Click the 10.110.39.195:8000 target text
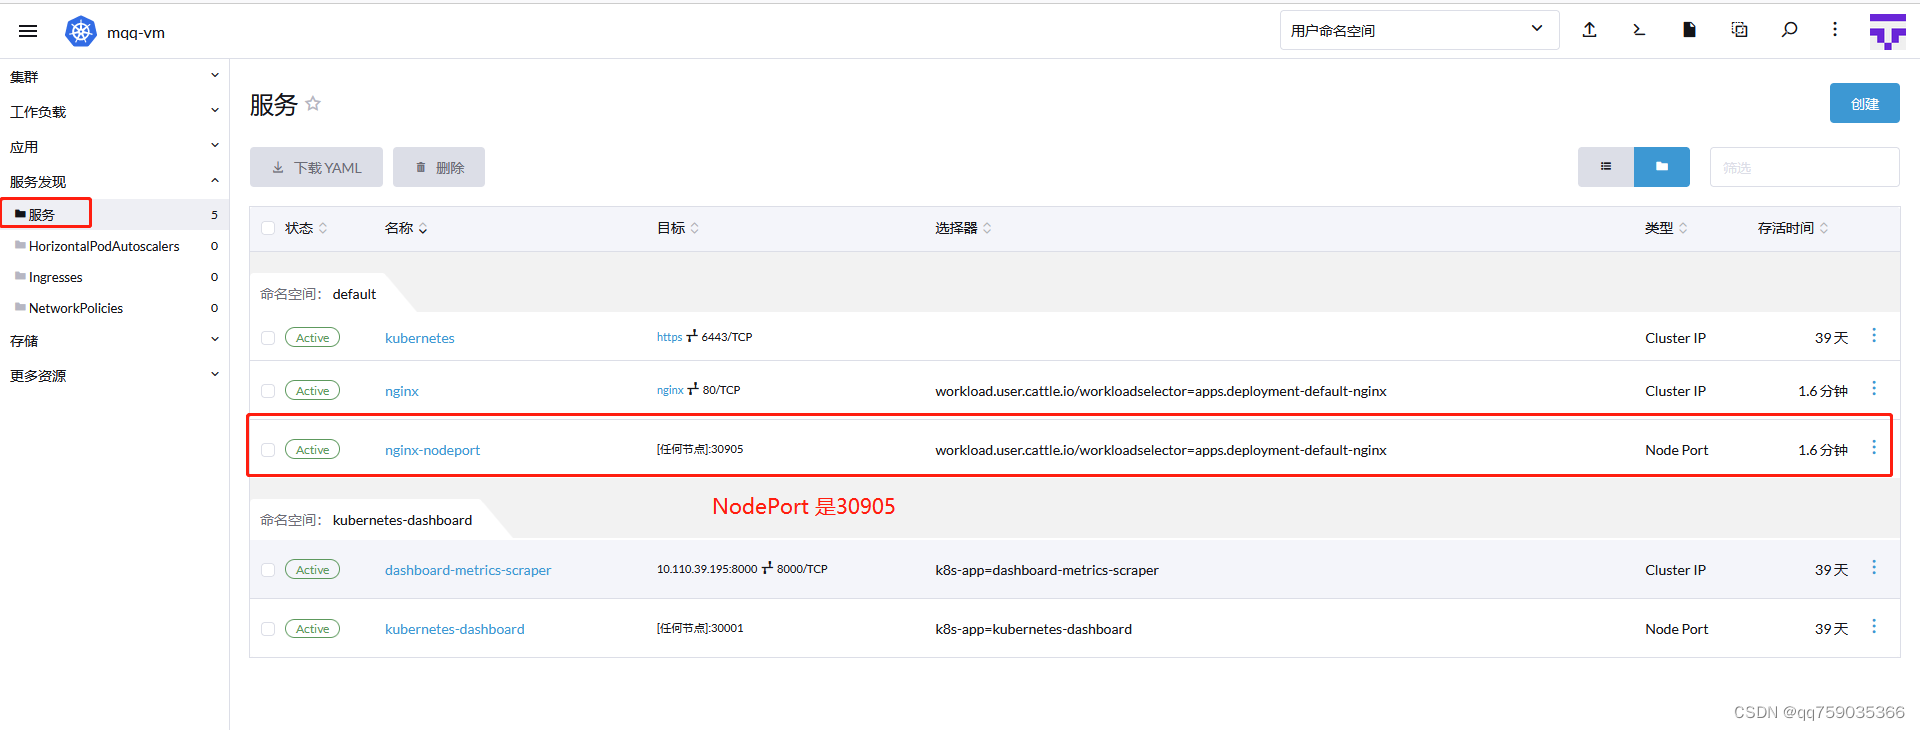The width and height of the screenshot is (1920, 730). [x=707, y=569]
